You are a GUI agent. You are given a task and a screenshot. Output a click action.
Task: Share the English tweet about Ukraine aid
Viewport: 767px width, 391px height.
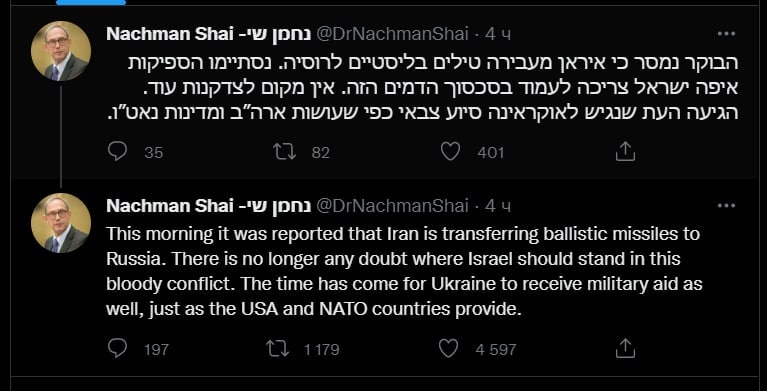click(x=625, y=348)
